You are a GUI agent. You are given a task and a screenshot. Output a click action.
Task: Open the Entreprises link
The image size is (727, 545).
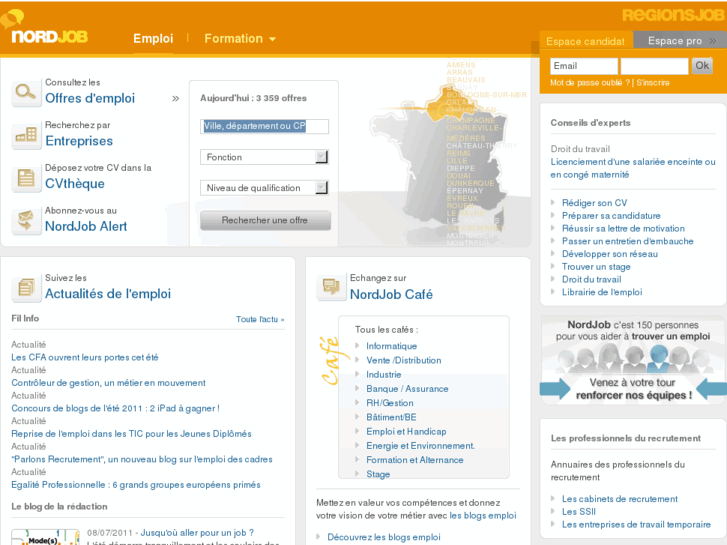79,141
